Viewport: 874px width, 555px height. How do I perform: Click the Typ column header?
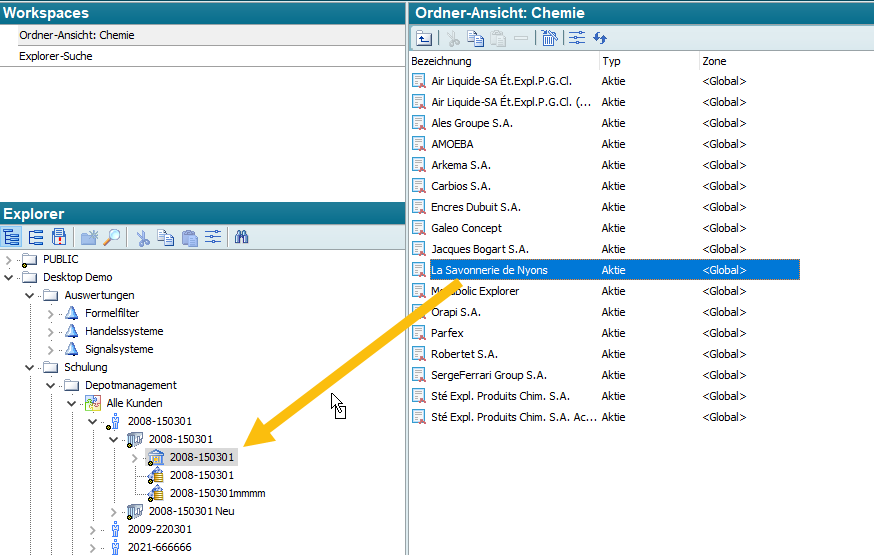(611, 61)
